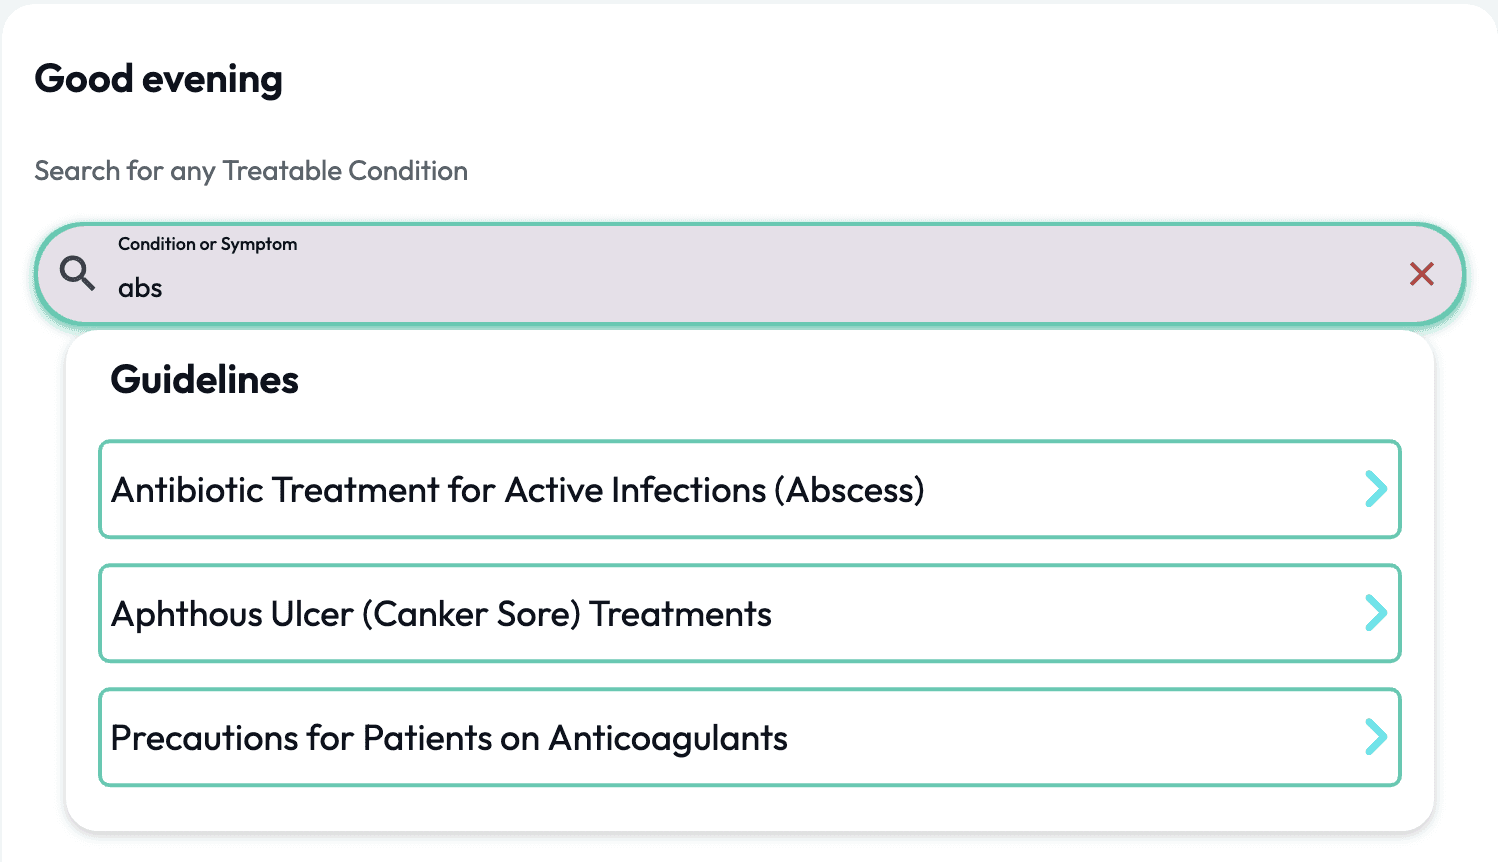Click the chevron arrow on Aphthous Ulcer row
This screenshot has width=1498, height=862.
point(1376,613)
